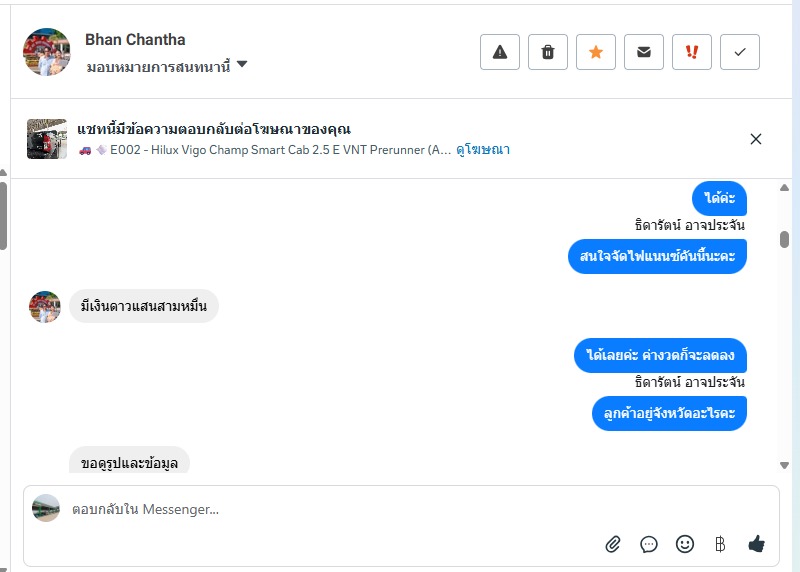Delete conversation with trash icon
The width and height of the screenshot is (800, 572).
(x=548, y=52)
